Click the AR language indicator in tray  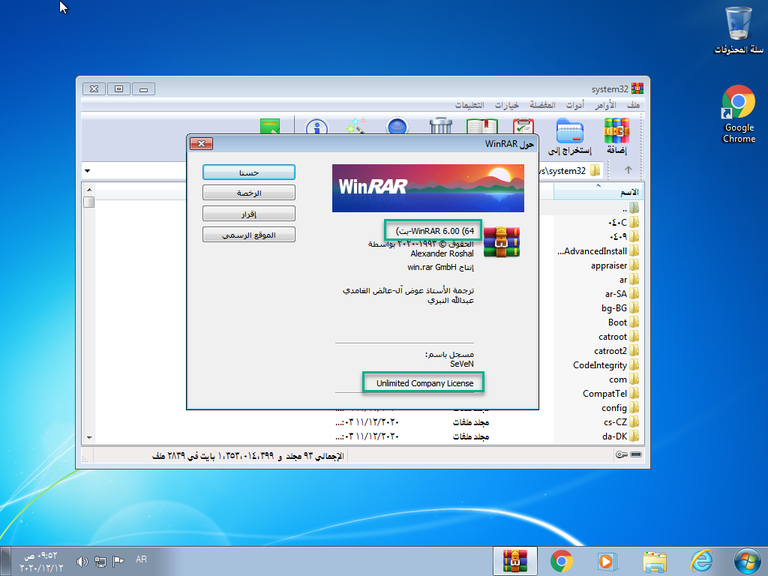click(141, 559)
